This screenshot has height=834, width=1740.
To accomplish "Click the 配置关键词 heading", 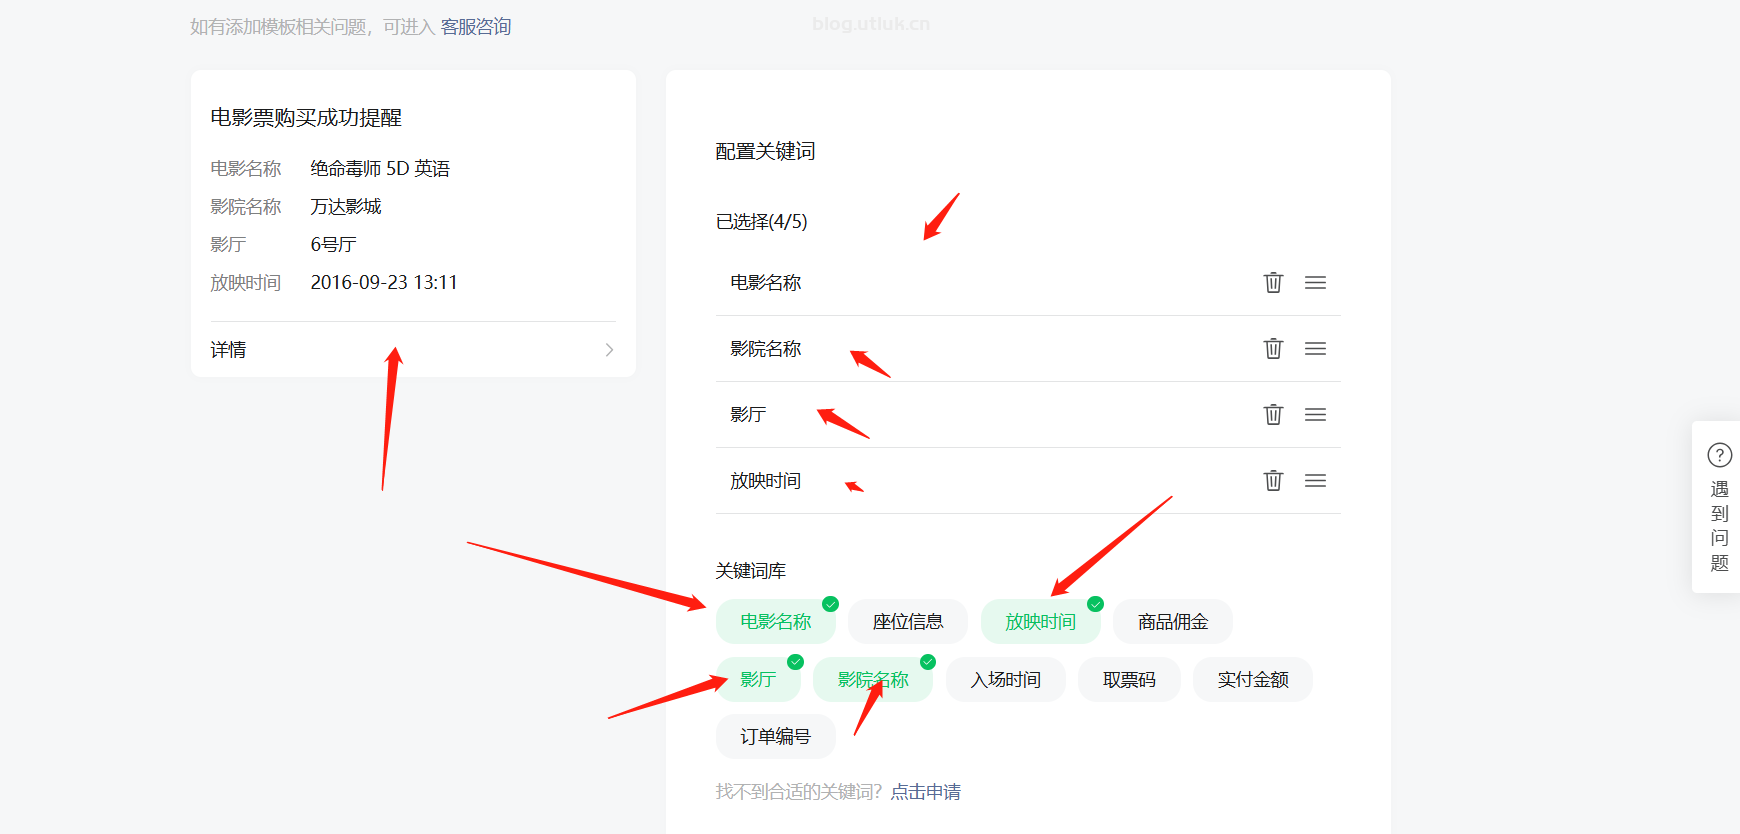I will pyautogui.click(x=766, y=151).
